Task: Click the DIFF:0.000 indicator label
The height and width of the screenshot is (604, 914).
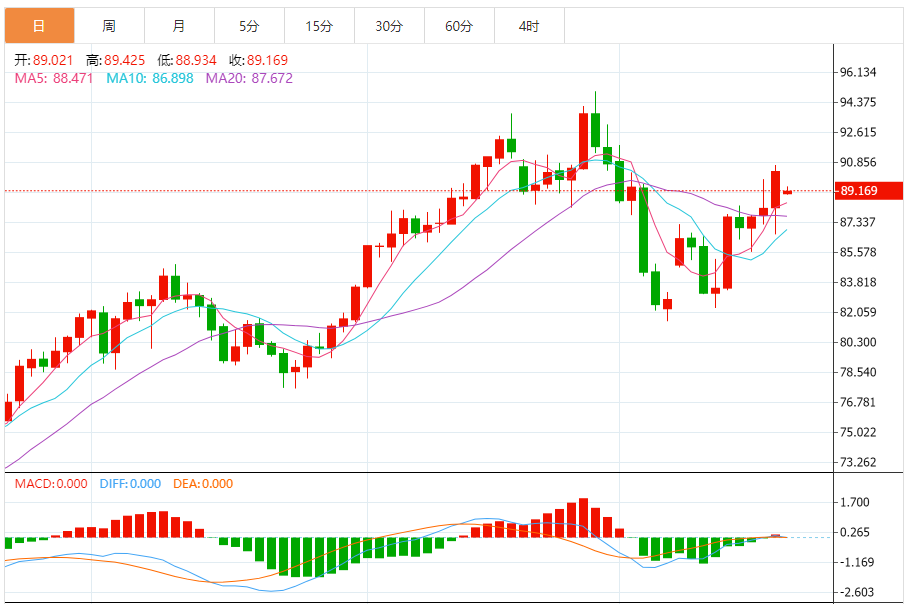Action: coord(130,484)
